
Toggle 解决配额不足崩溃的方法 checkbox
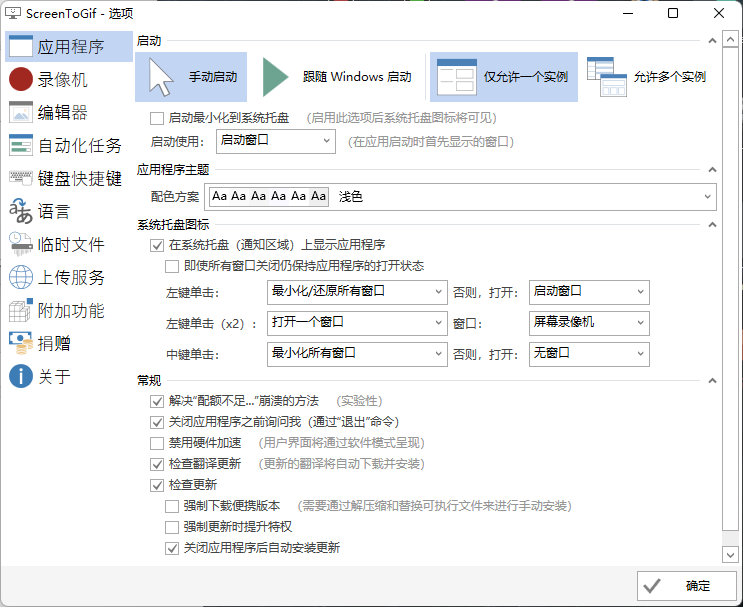tap(157, 401)
